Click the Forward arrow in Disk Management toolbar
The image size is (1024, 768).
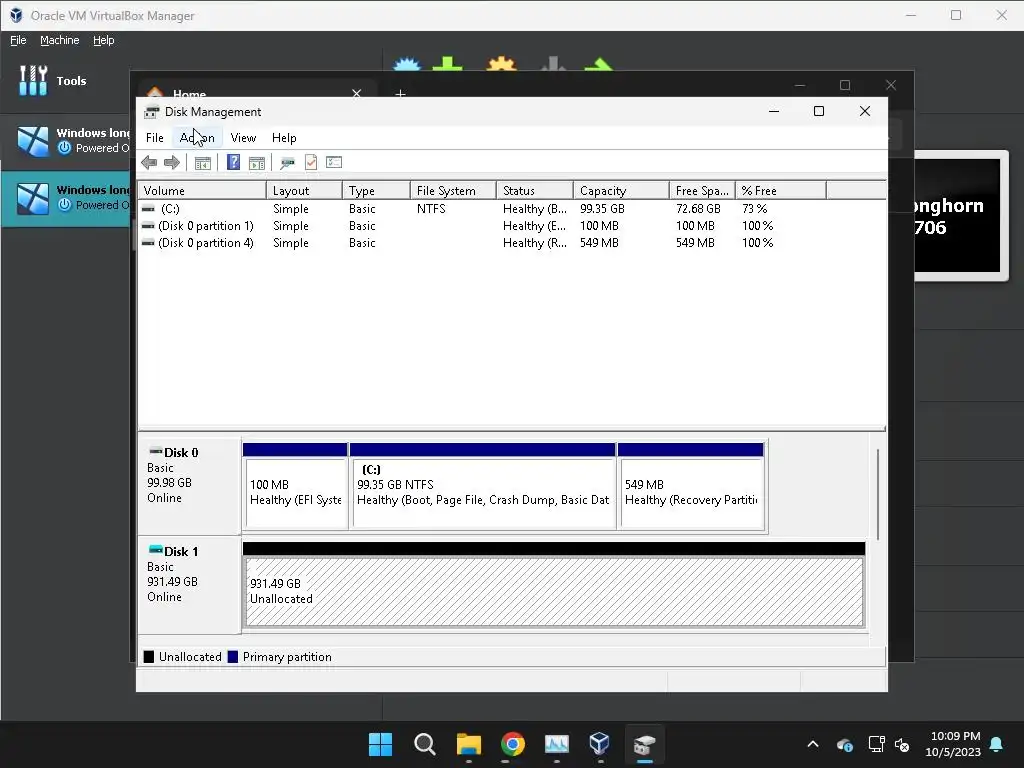coord(172,163)
